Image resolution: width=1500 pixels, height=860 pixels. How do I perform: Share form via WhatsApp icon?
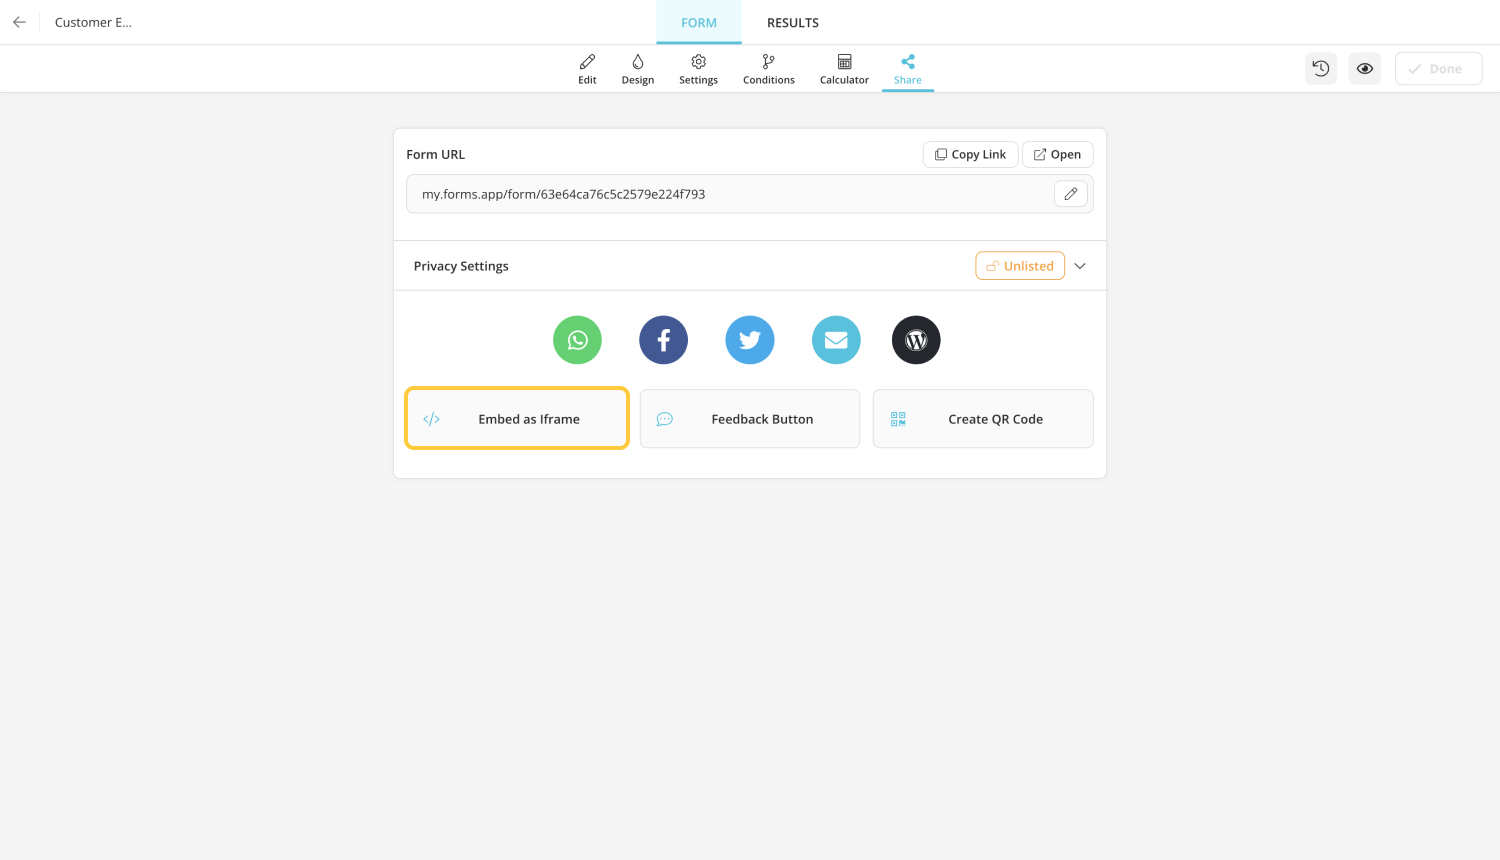click(x=577, y=340)
